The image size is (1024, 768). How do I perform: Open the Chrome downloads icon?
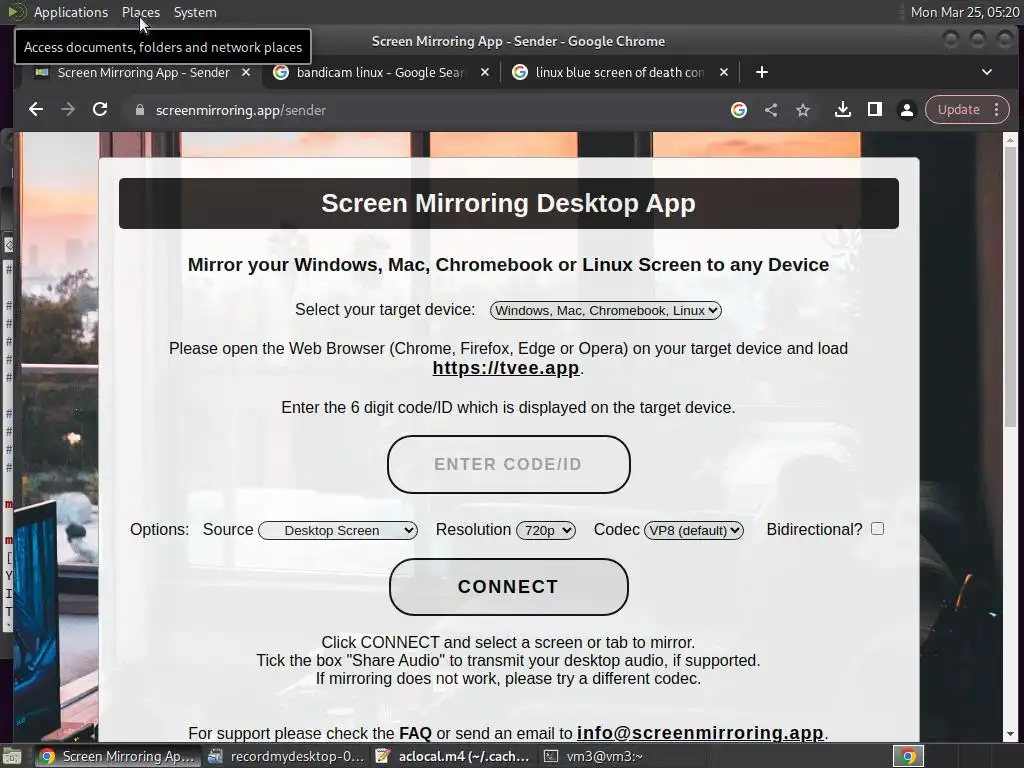tap(842, 110)
